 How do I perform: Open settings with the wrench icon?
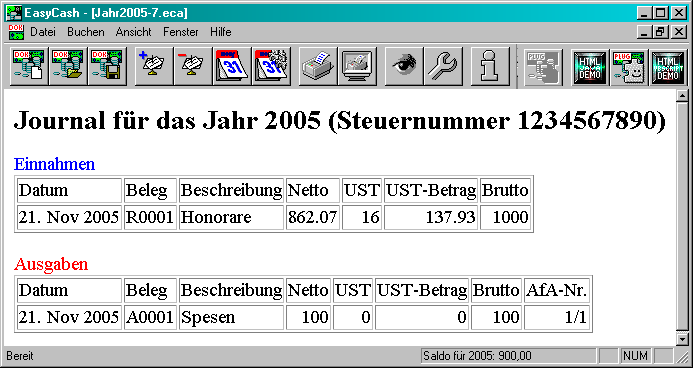click(443, 66)
